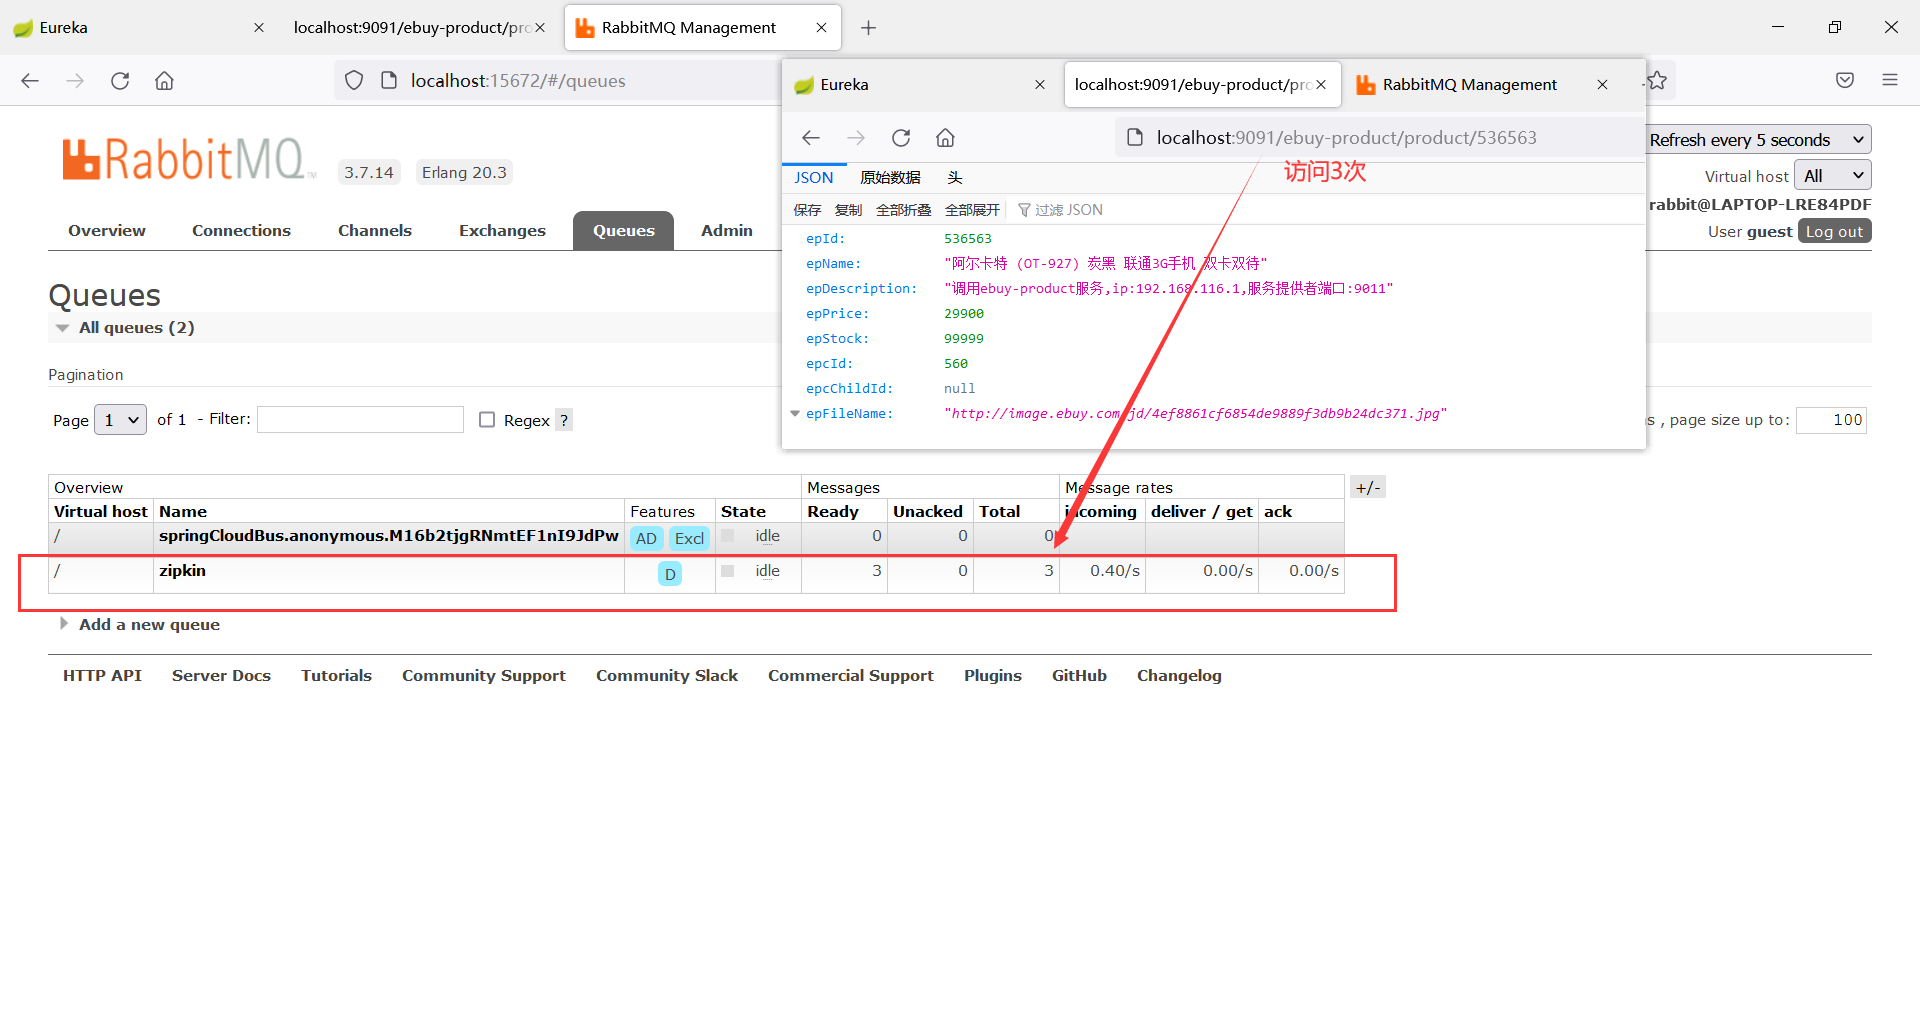Open the Page number dropdown
Viewport: 1920px width, 1030px height.
(120, 420)
